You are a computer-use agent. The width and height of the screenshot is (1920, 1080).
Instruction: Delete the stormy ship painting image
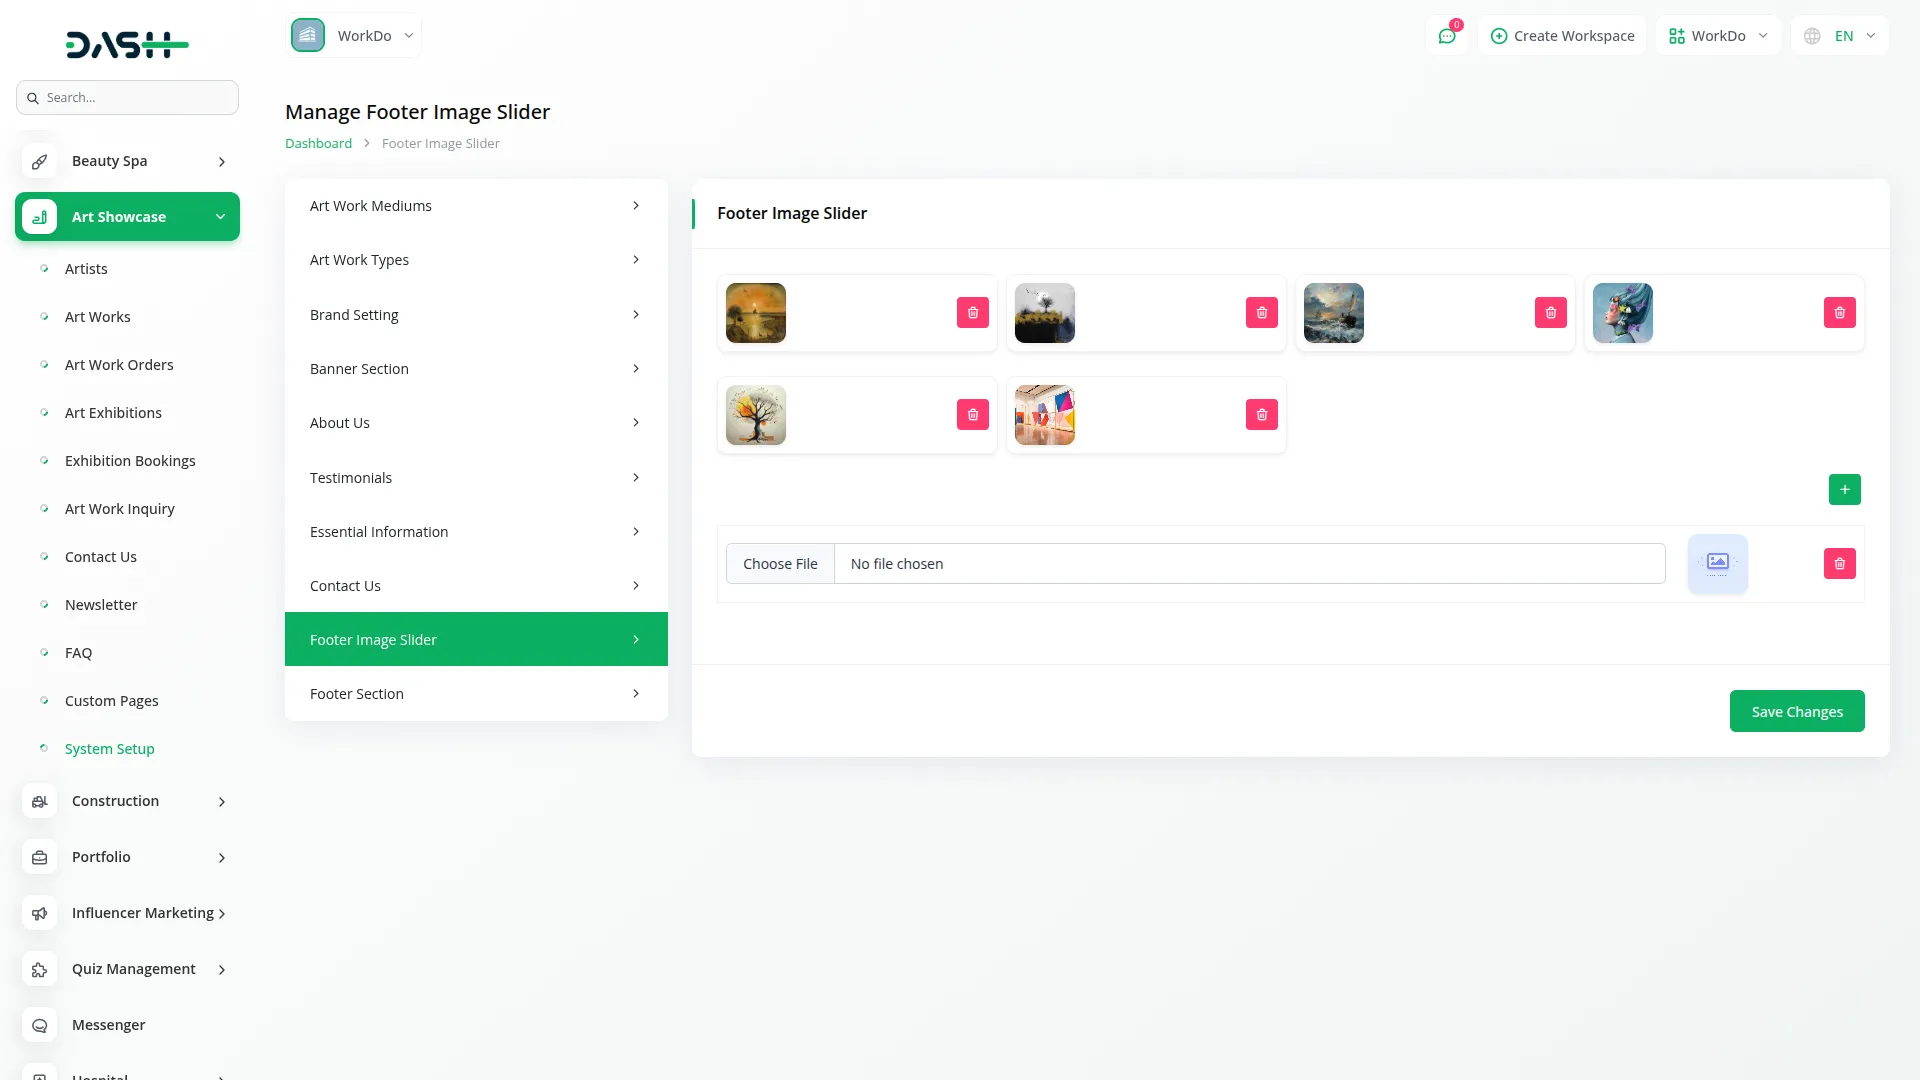(1550, 313)
